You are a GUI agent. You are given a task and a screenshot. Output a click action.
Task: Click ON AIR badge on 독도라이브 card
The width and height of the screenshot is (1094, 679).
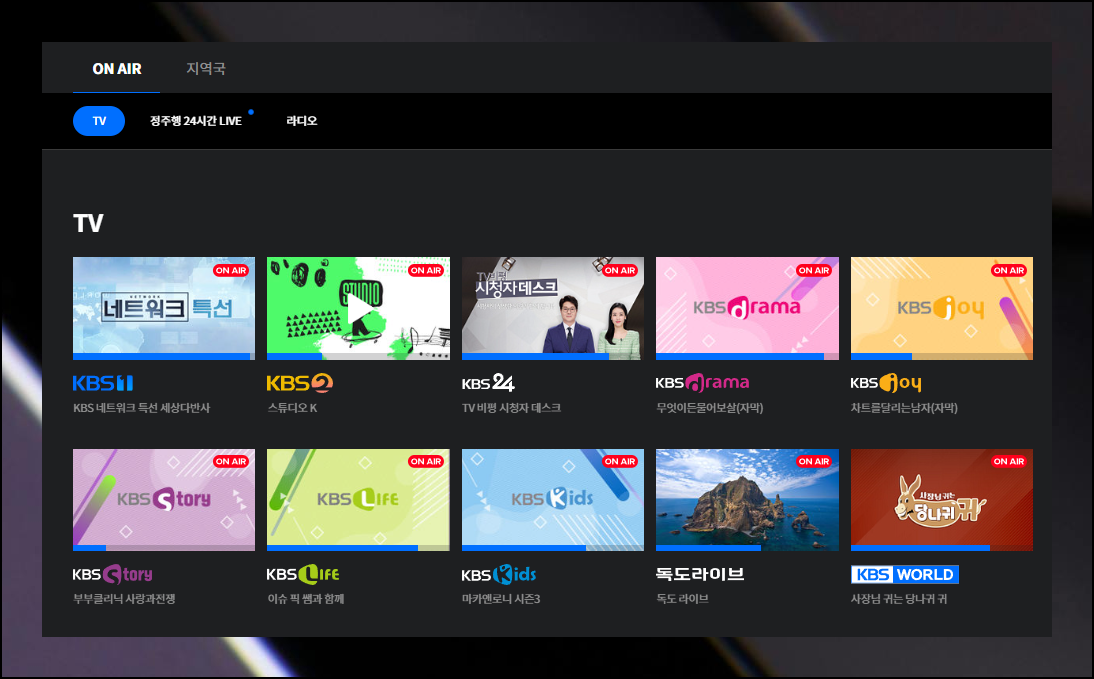(x=814, y=461)
